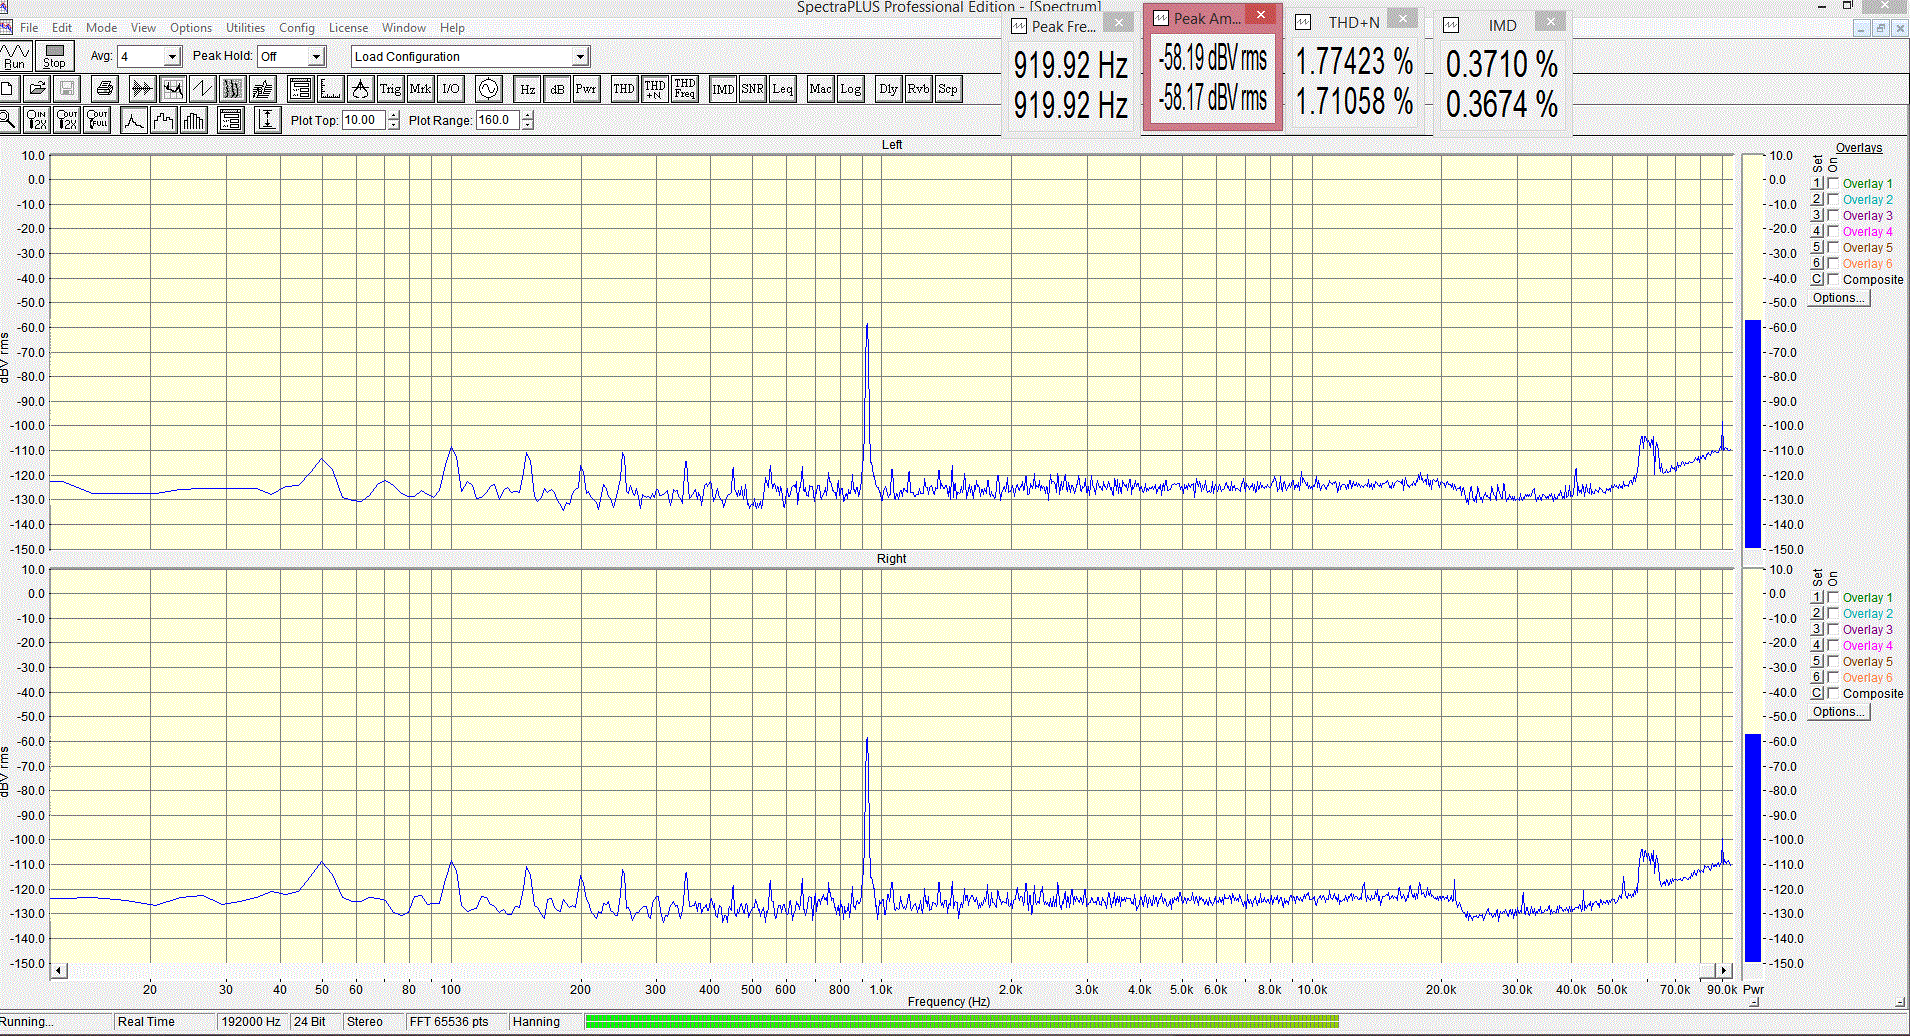This screenshot has height=1036, width=1910.
Task: Zoom in 2X on the plot
Action: [37, 120]
